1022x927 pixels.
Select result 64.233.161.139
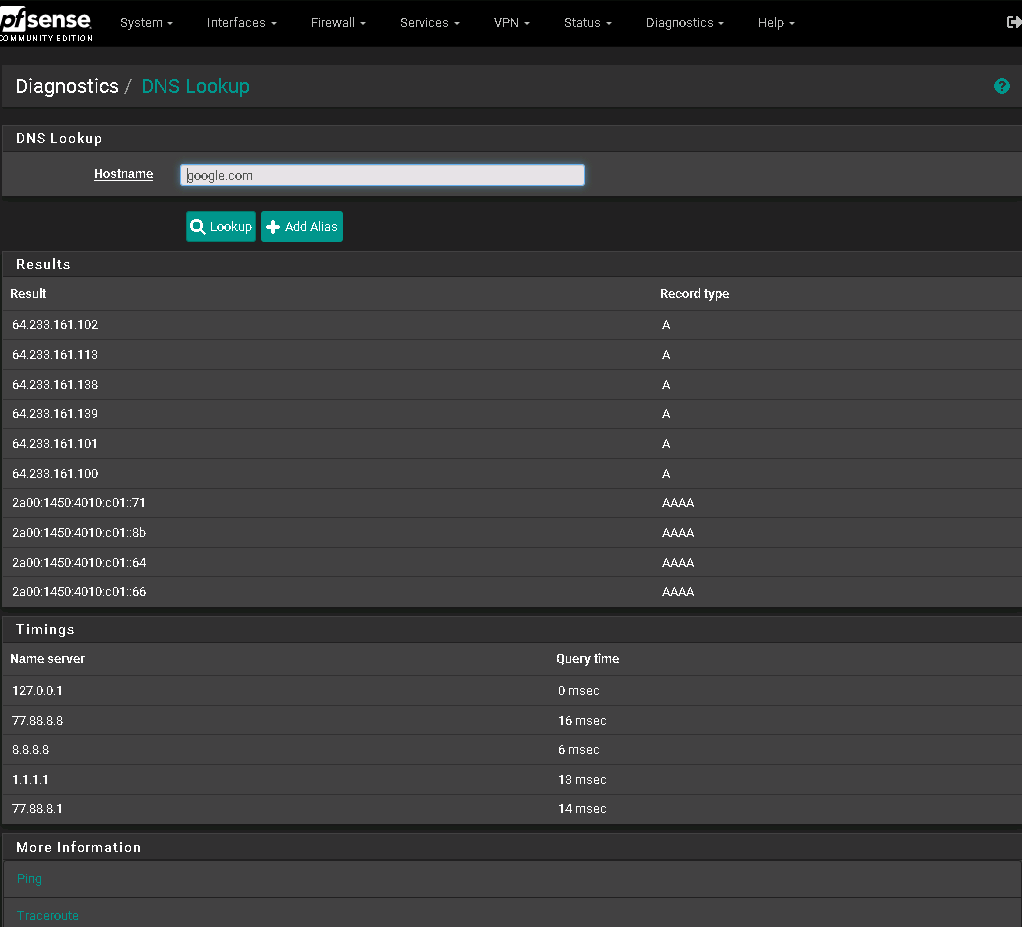pyautogui.click(x=55, y=414)
